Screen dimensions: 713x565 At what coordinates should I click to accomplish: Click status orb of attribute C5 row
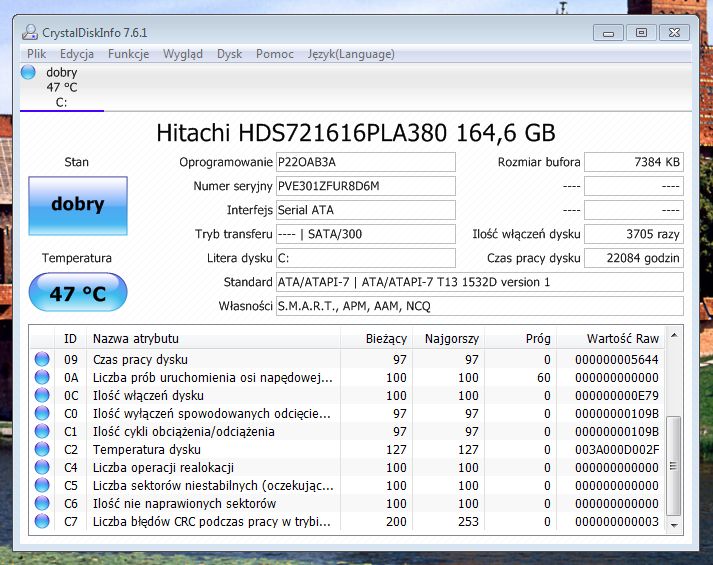click(x=42, y=485)
